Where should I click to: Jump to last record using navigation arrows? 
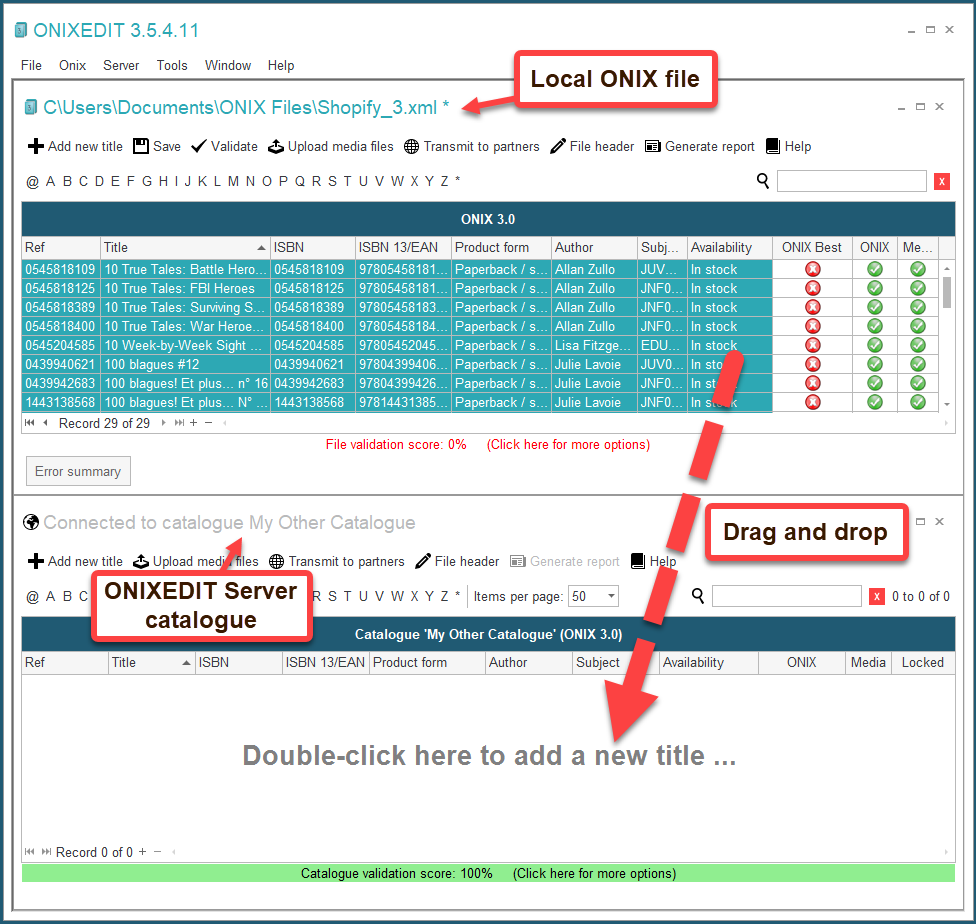180,422
